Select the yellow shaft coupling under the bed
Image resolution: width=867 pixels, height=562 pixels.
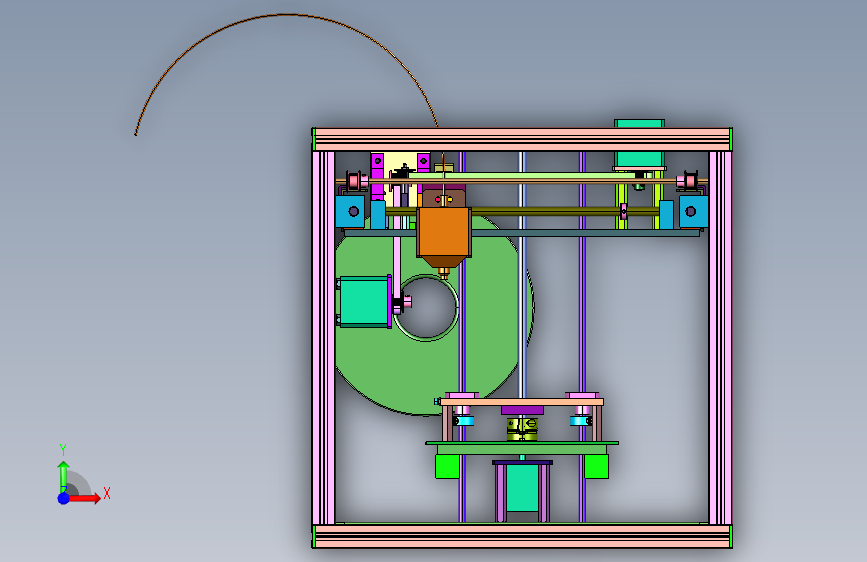[x=522, y=429]
